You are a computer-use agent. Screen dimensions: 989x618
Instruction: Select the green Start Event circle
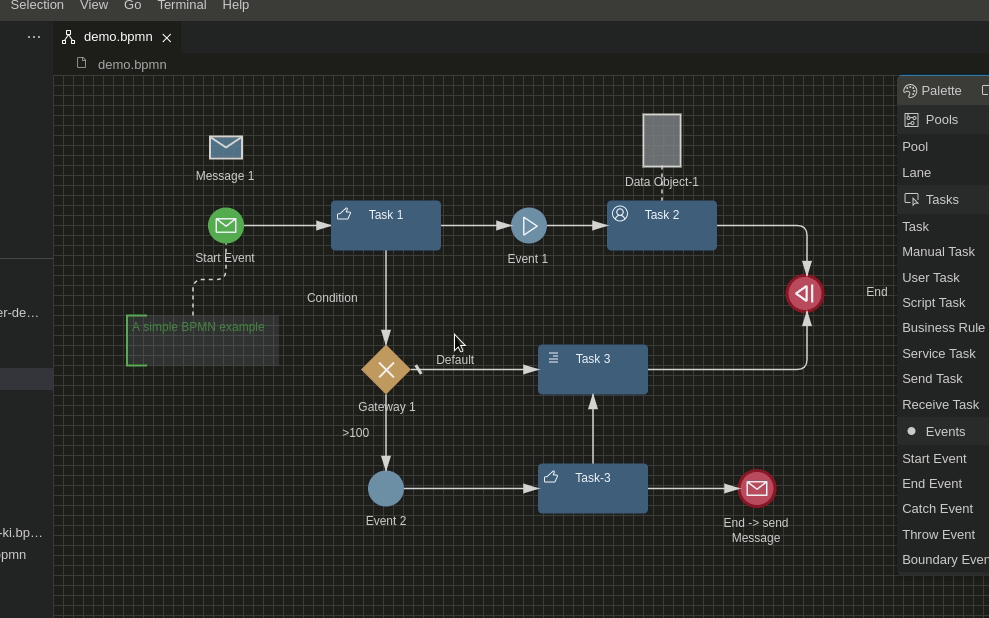225,225
